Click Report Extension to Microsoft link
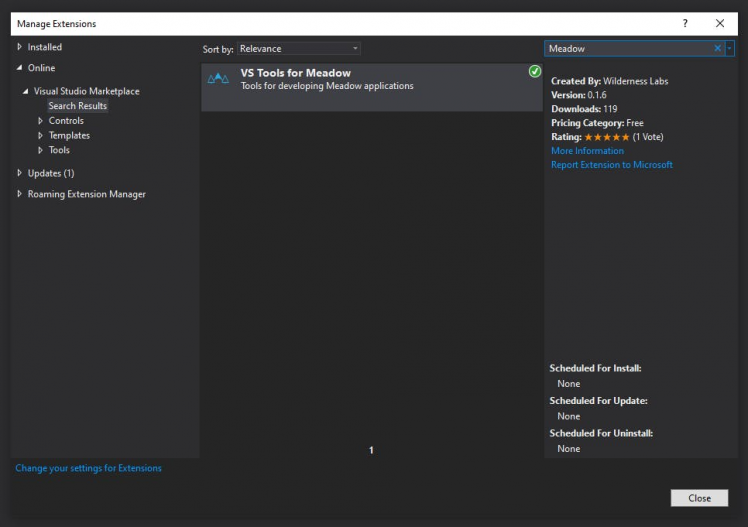Viewport: 748px width, 527px height. (611, 165)
